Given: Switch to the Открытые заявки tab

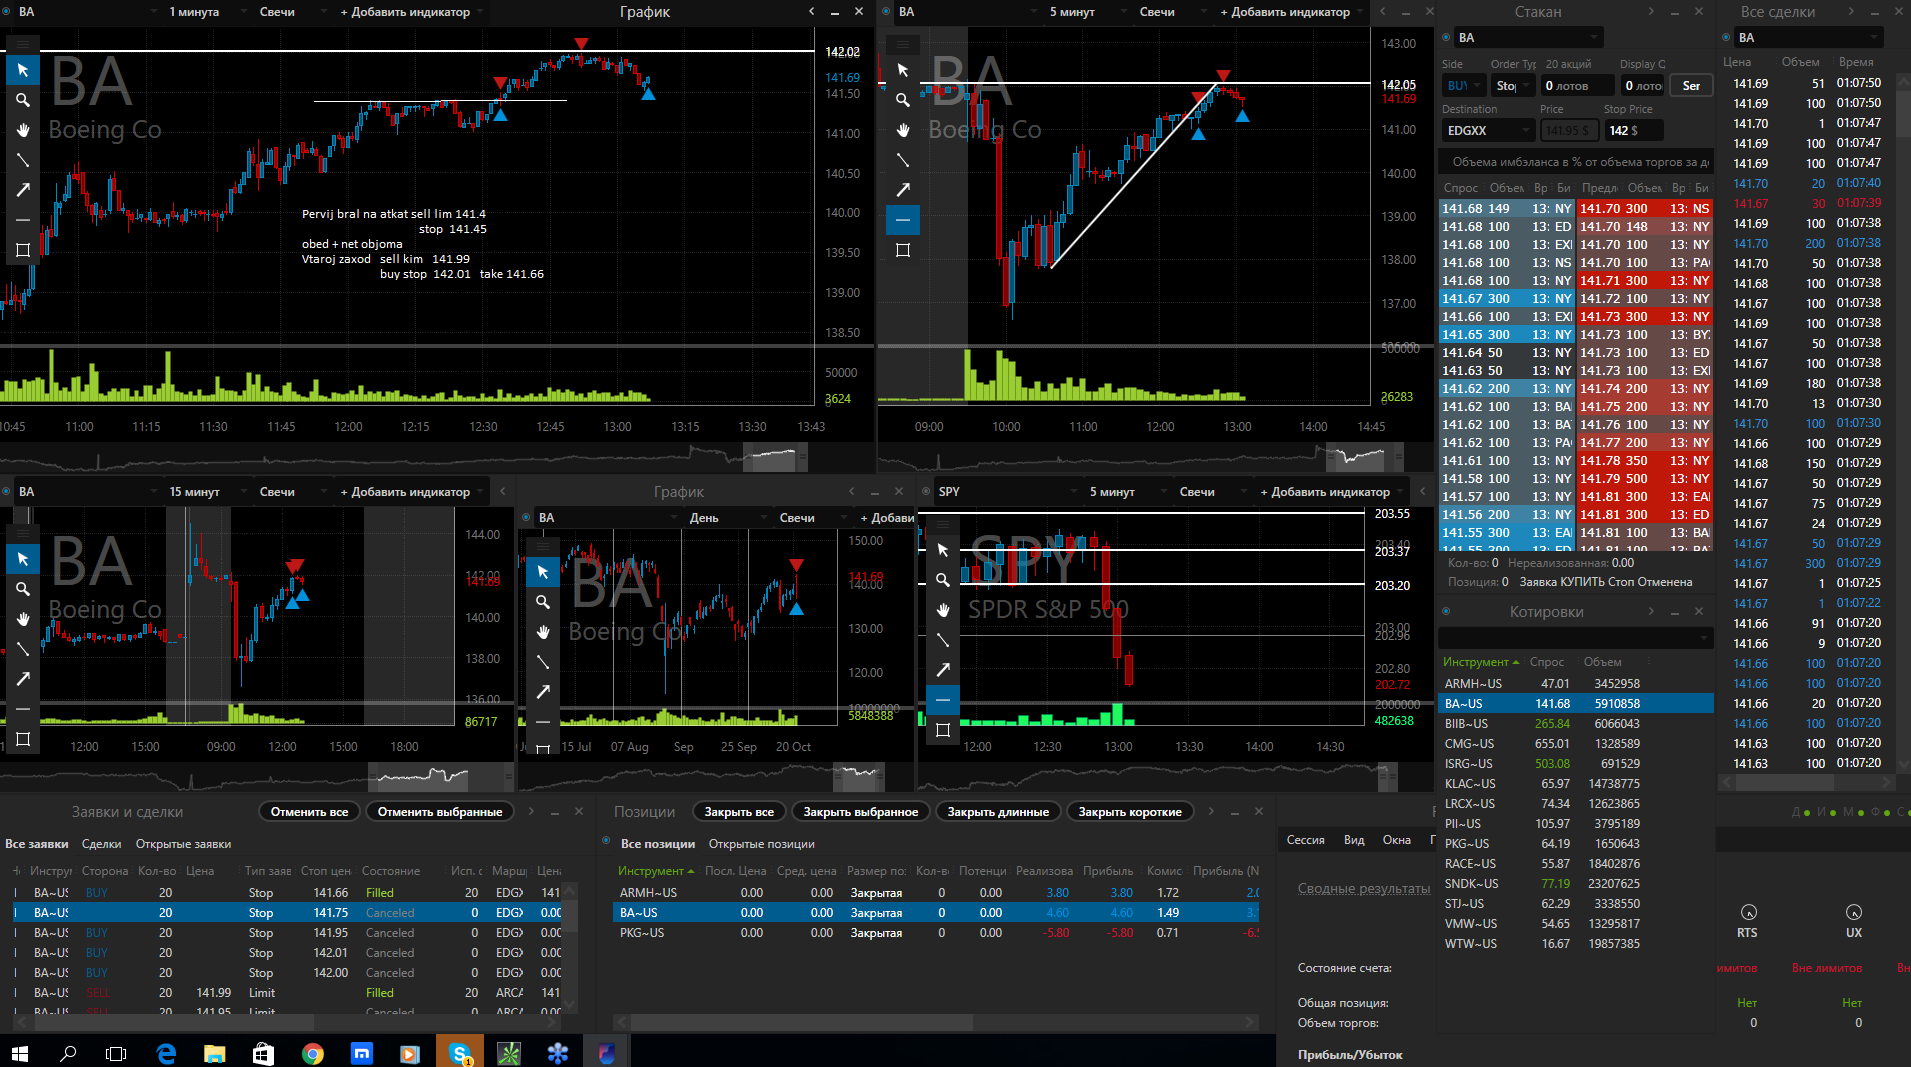Looking at the screenshot, I should pos(183,844).
